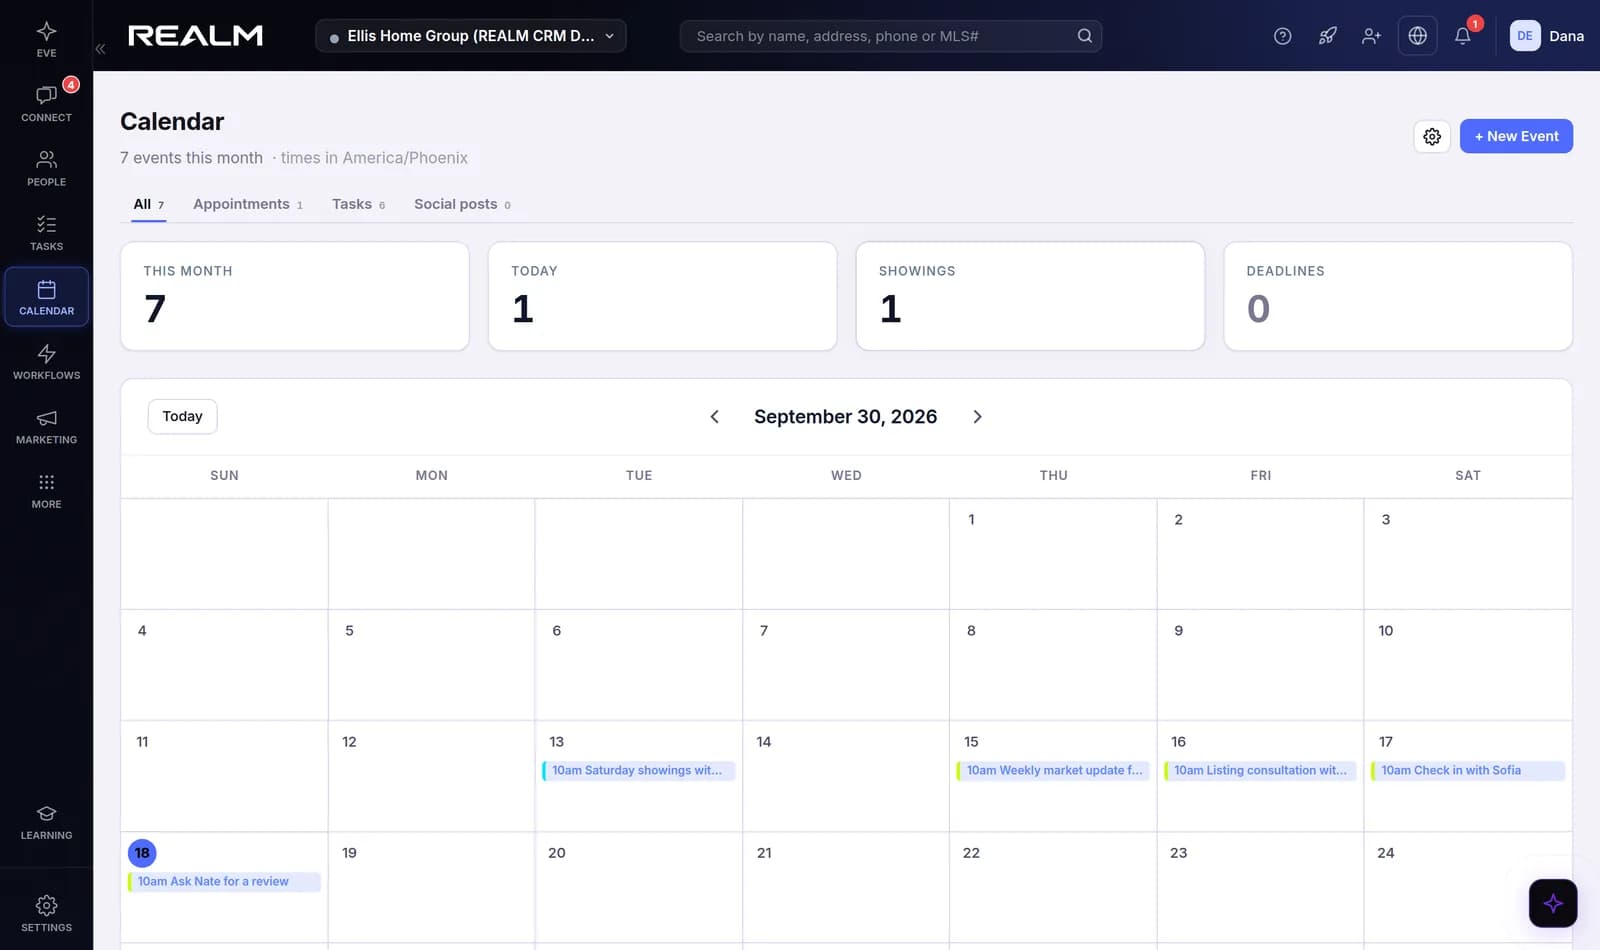Switch to Tasks tab

pyautogui.click(x=358, y=204)
